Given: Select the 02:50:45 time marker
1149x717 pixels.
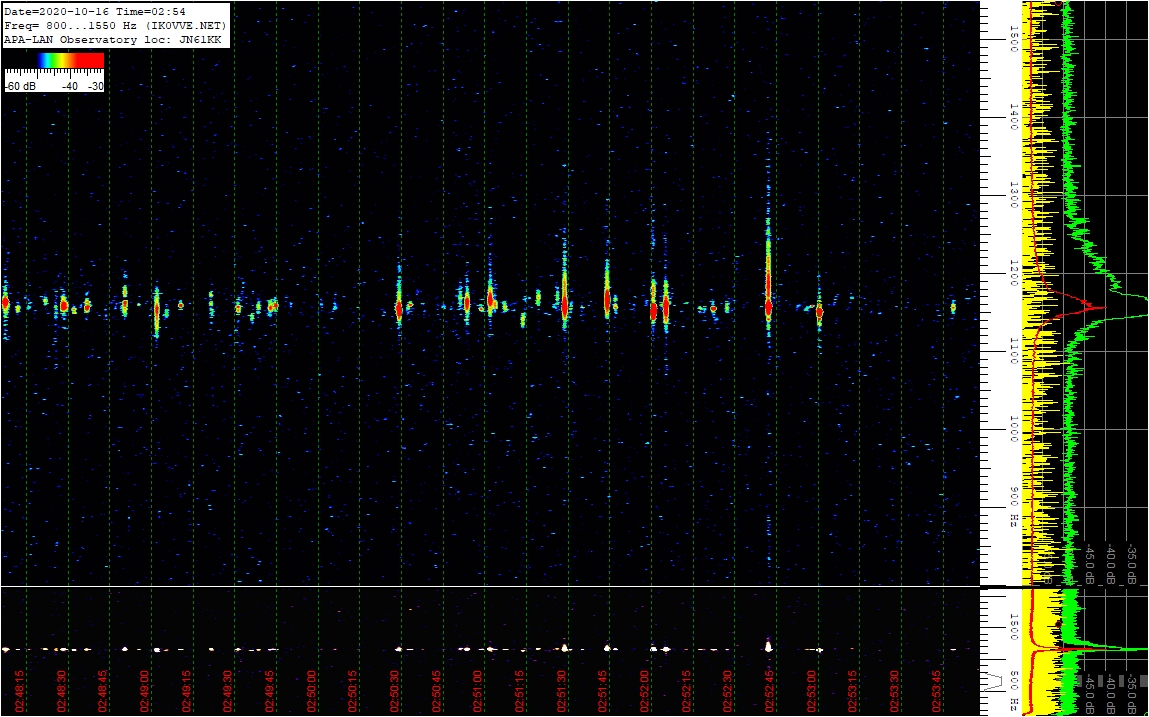Looking at the screenshot, I should pos(437,691).
